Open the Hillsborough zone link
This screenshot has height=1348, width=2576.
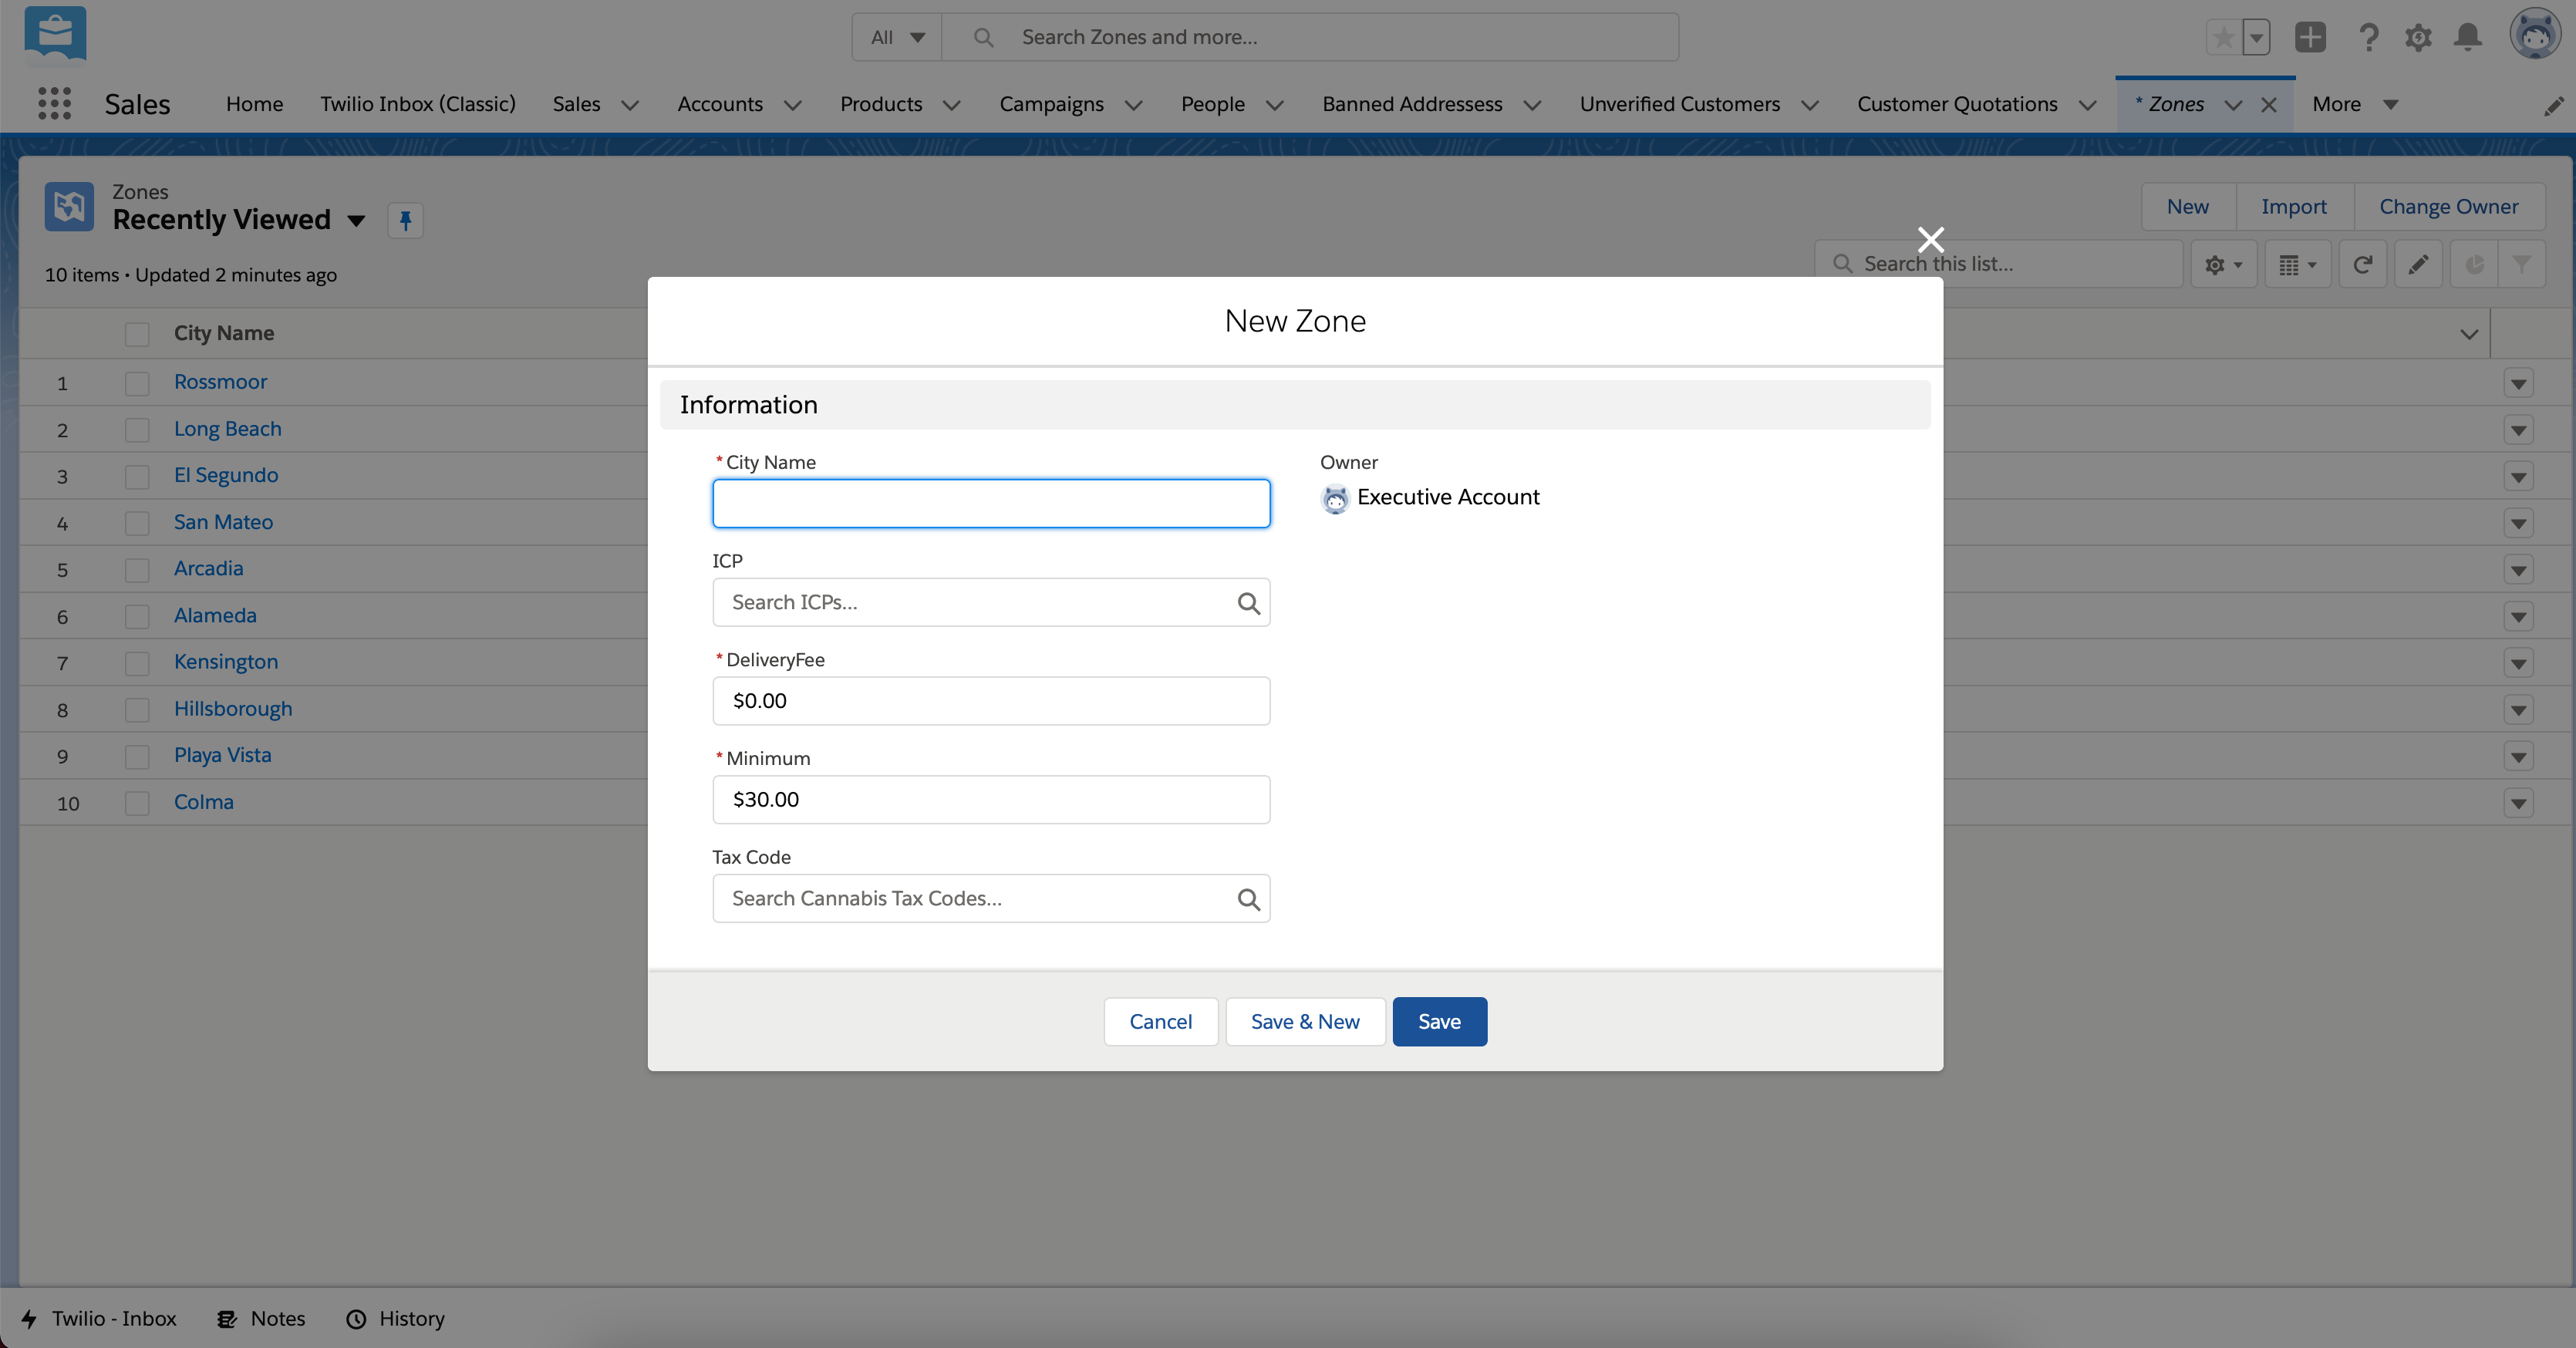pyautogui.click(x=233, y=709)
